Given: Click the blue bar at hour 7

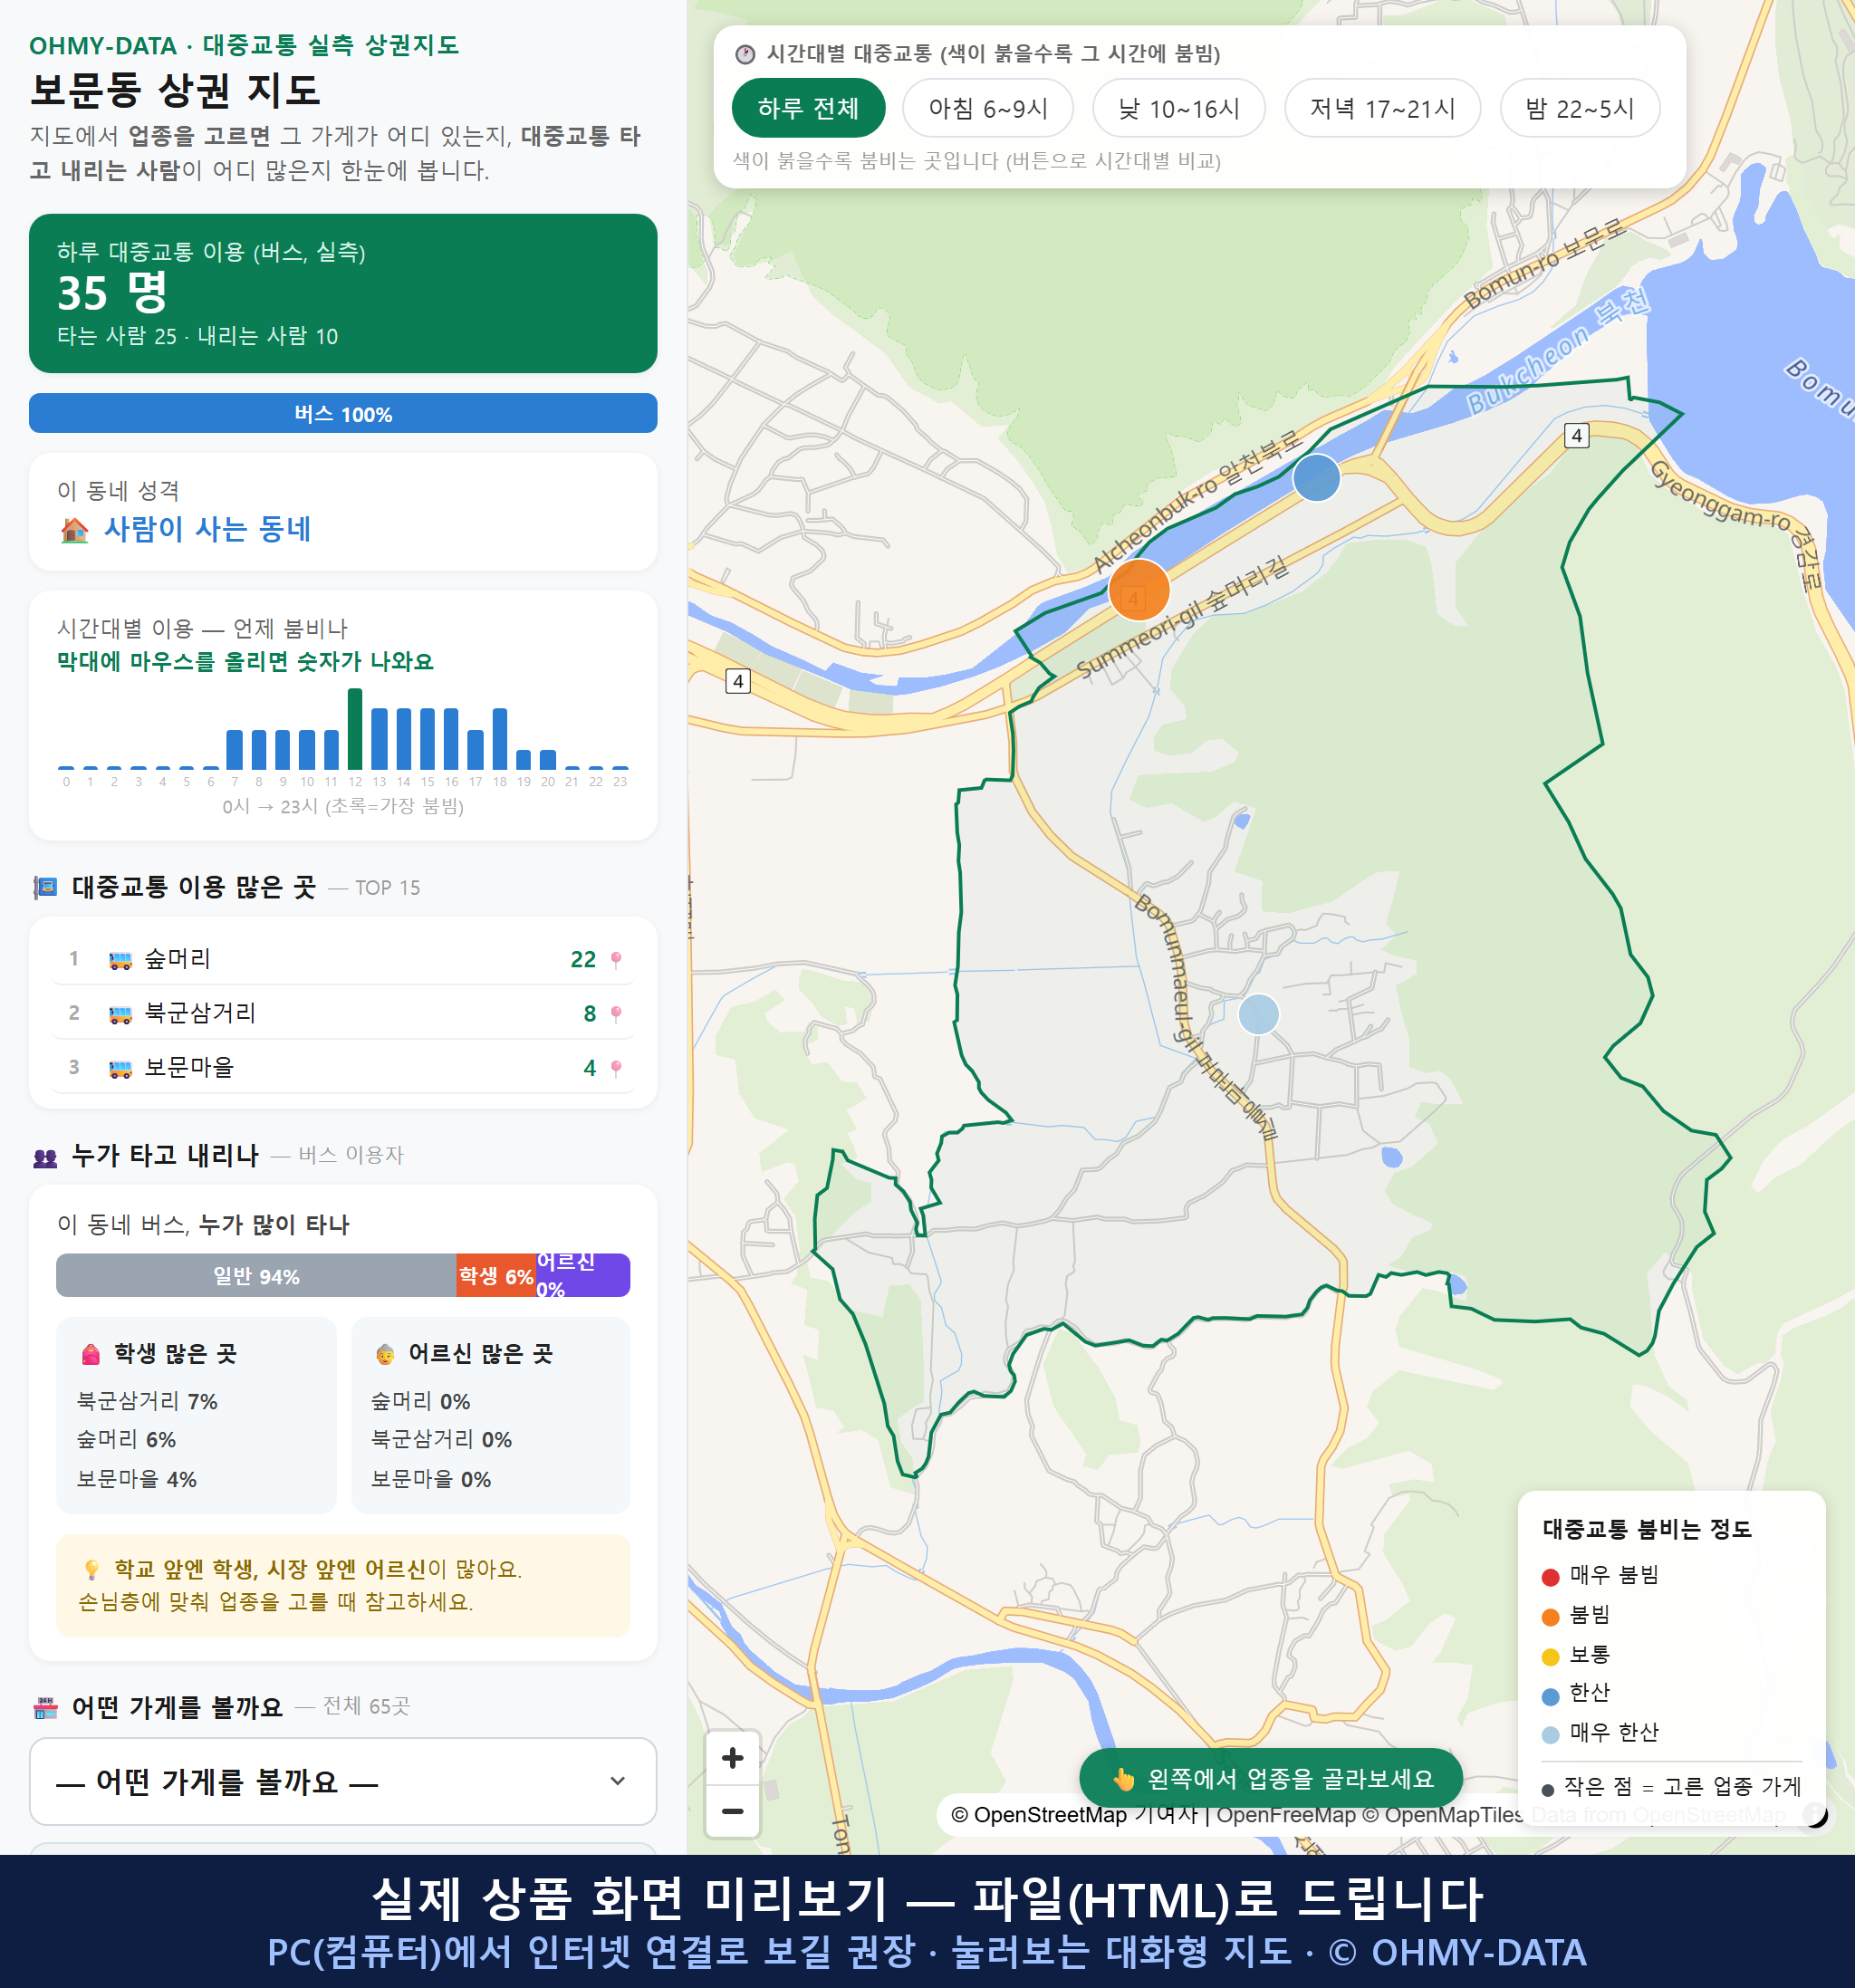Looking at the screenshot, I should pyautogui.click(x=234, y=750).
